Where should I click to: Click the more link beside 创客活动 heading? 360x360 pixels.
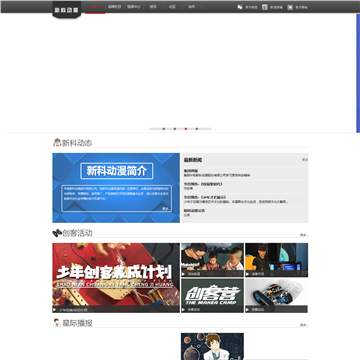303,235
